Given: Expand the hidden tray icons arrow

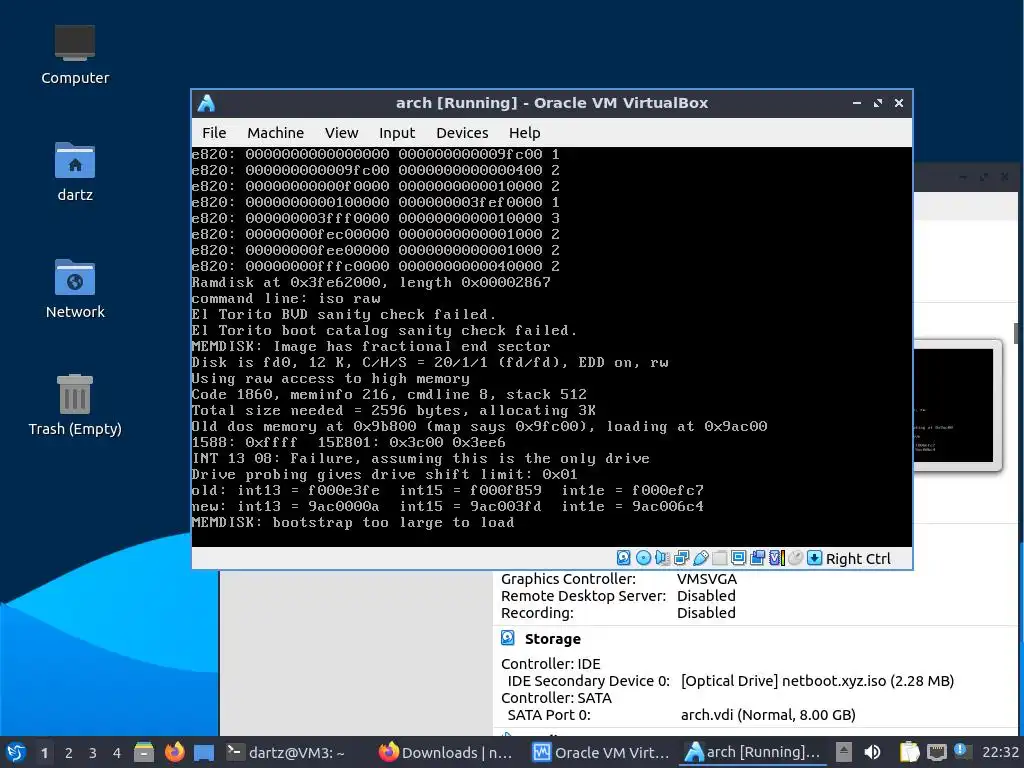Looking at the screenshot, I should 844,752.
